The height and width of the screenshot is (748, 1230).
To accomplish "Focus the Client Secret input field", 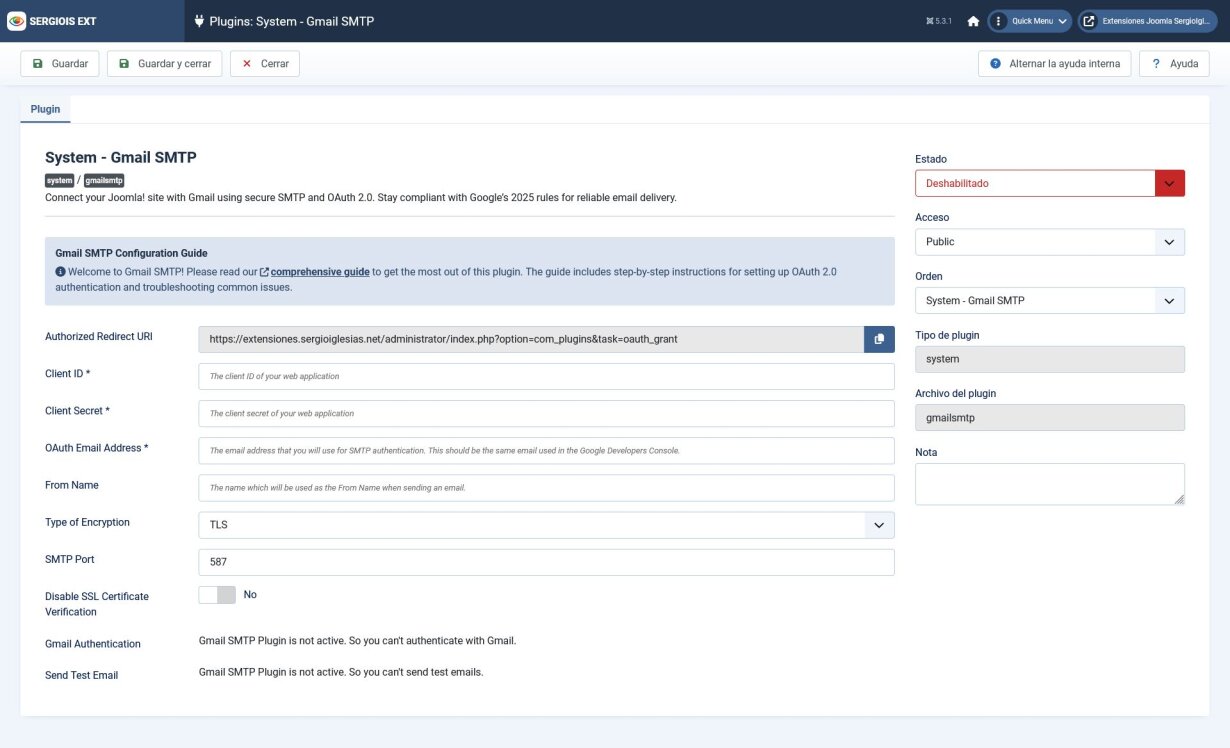I will 546,413.
